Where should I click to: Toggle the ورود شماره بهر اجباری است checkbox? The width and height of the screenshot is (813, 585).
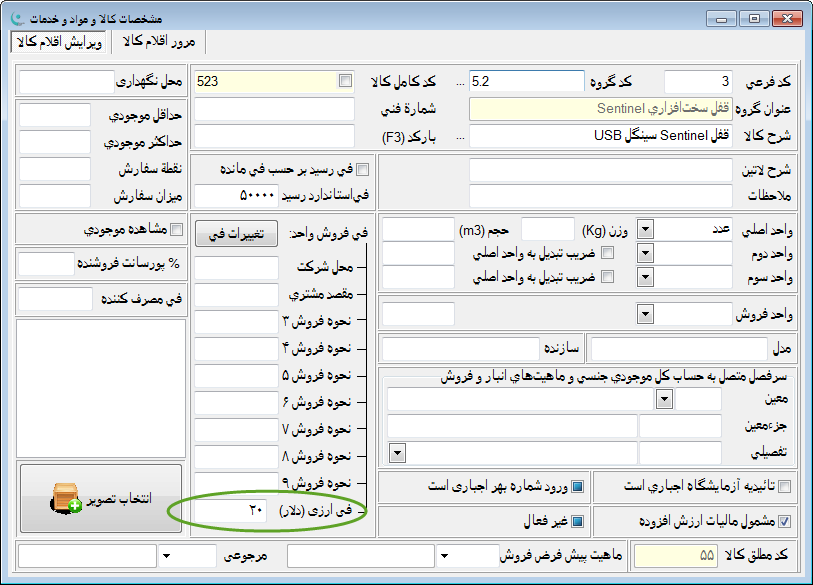577,487
